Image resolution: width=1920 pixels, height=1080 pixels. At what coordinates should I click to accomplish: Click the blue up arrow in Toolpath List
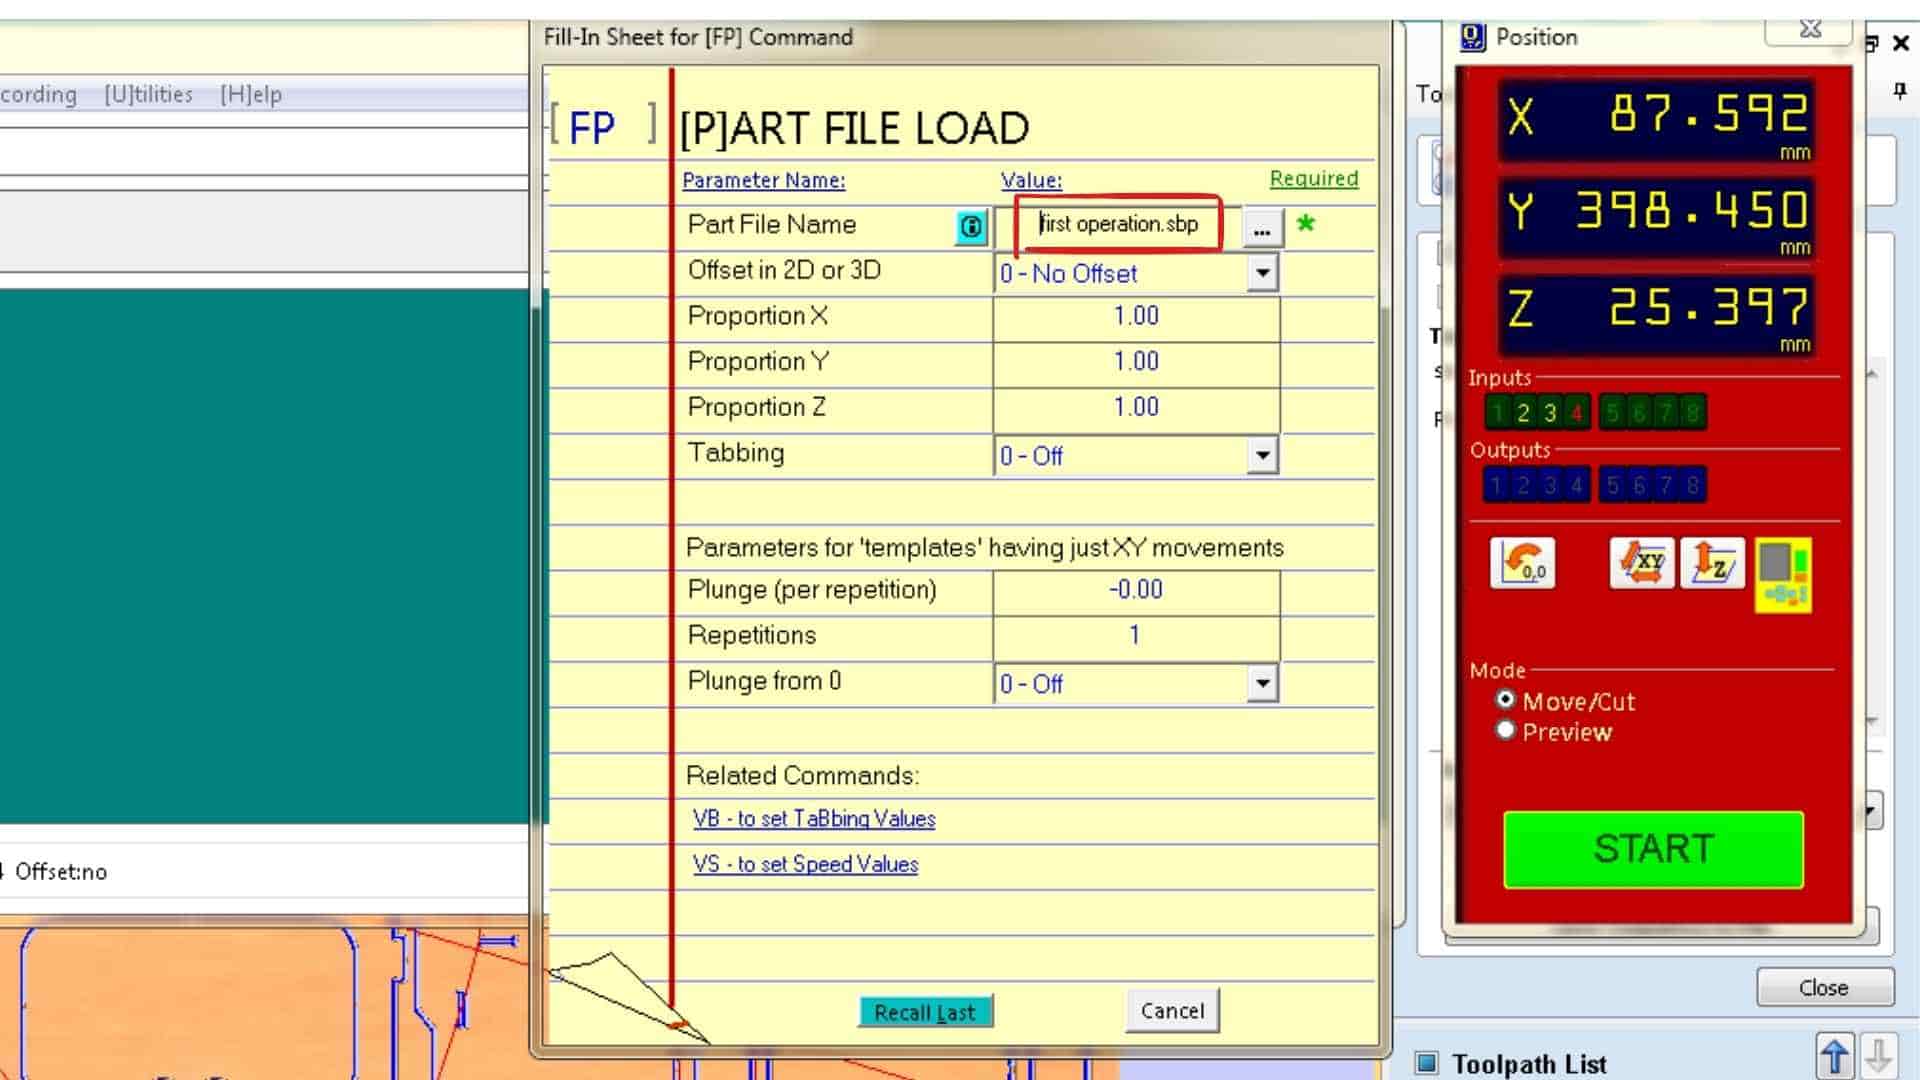coord(1835,1057)
